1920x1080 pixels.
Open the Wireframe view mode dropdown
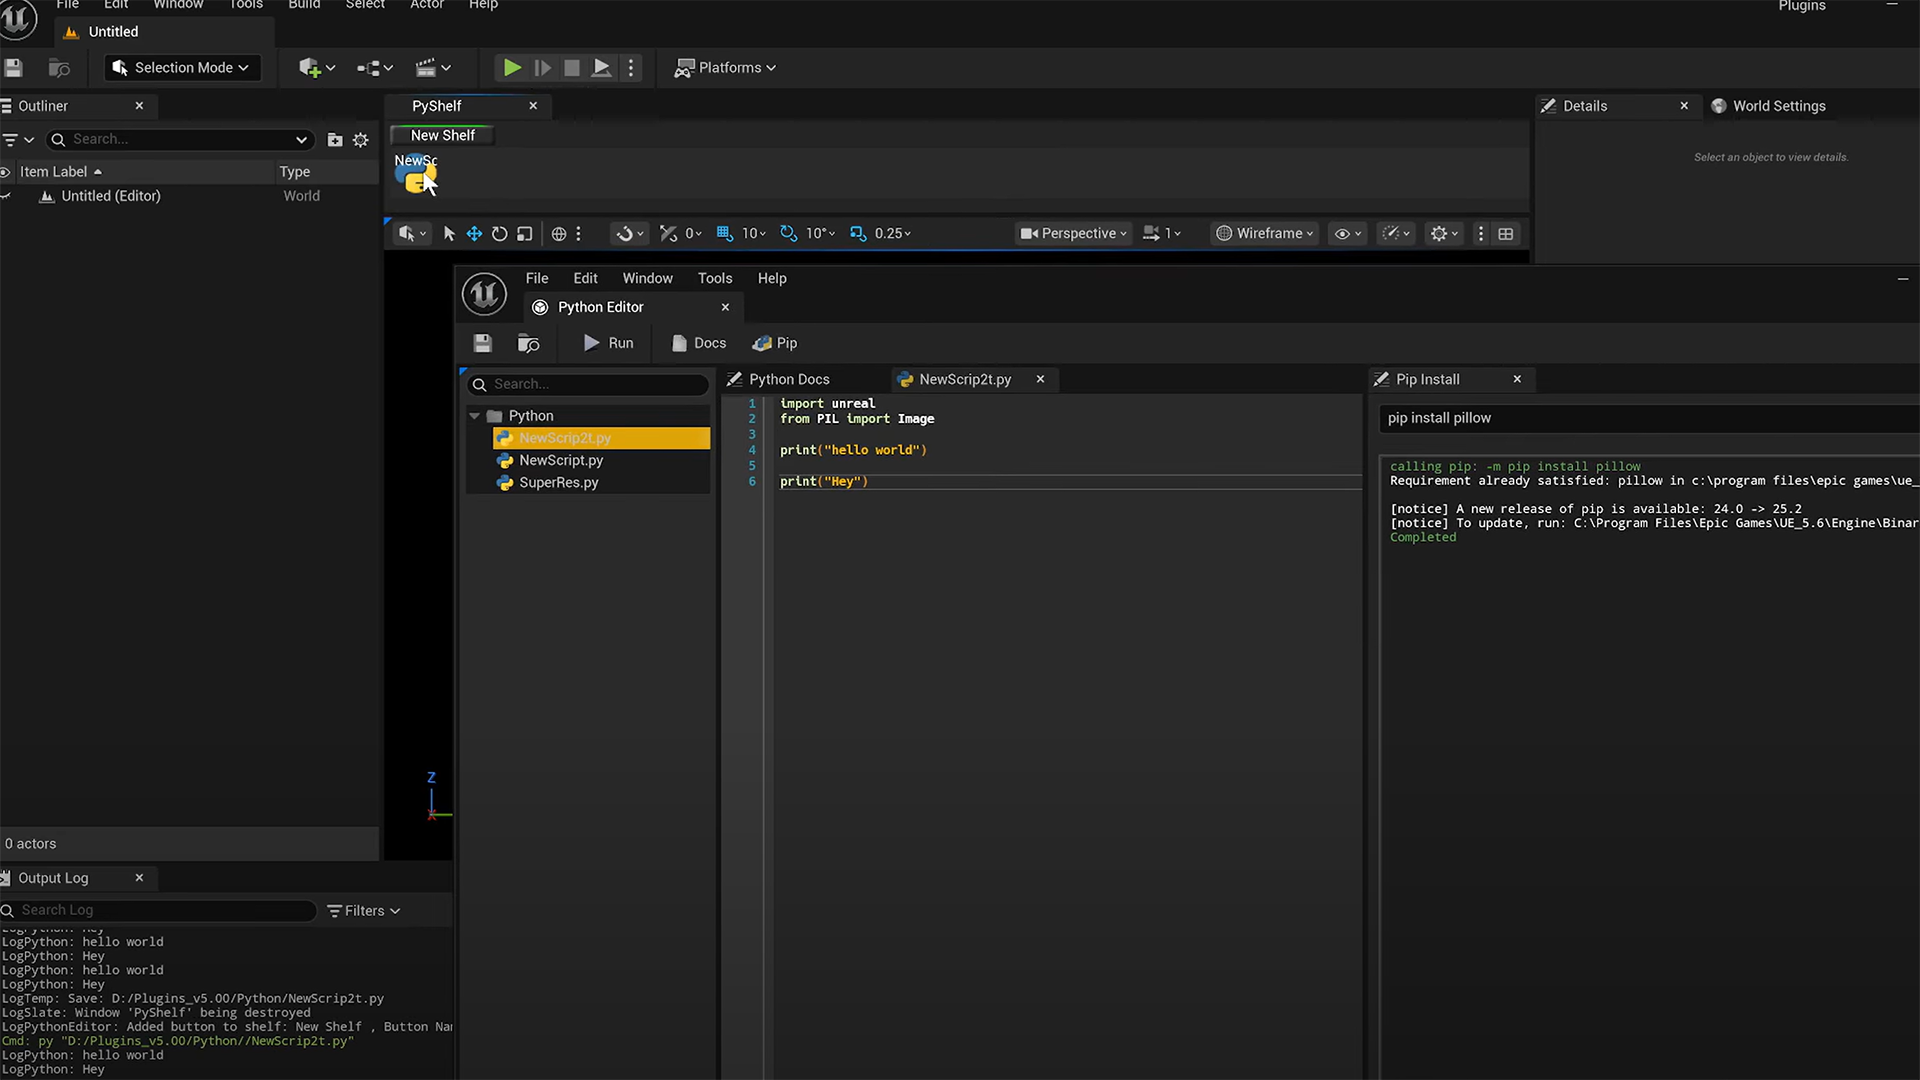coord(1265,233)
